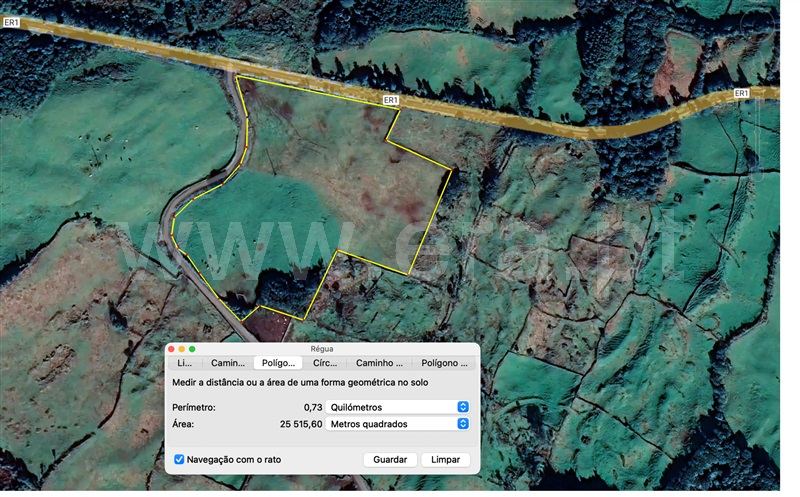The width and height of the screenshot is (800, 497).
Task: Click the ER1 label at right edge
Action: pyautogui.click(x=741, y=93)
